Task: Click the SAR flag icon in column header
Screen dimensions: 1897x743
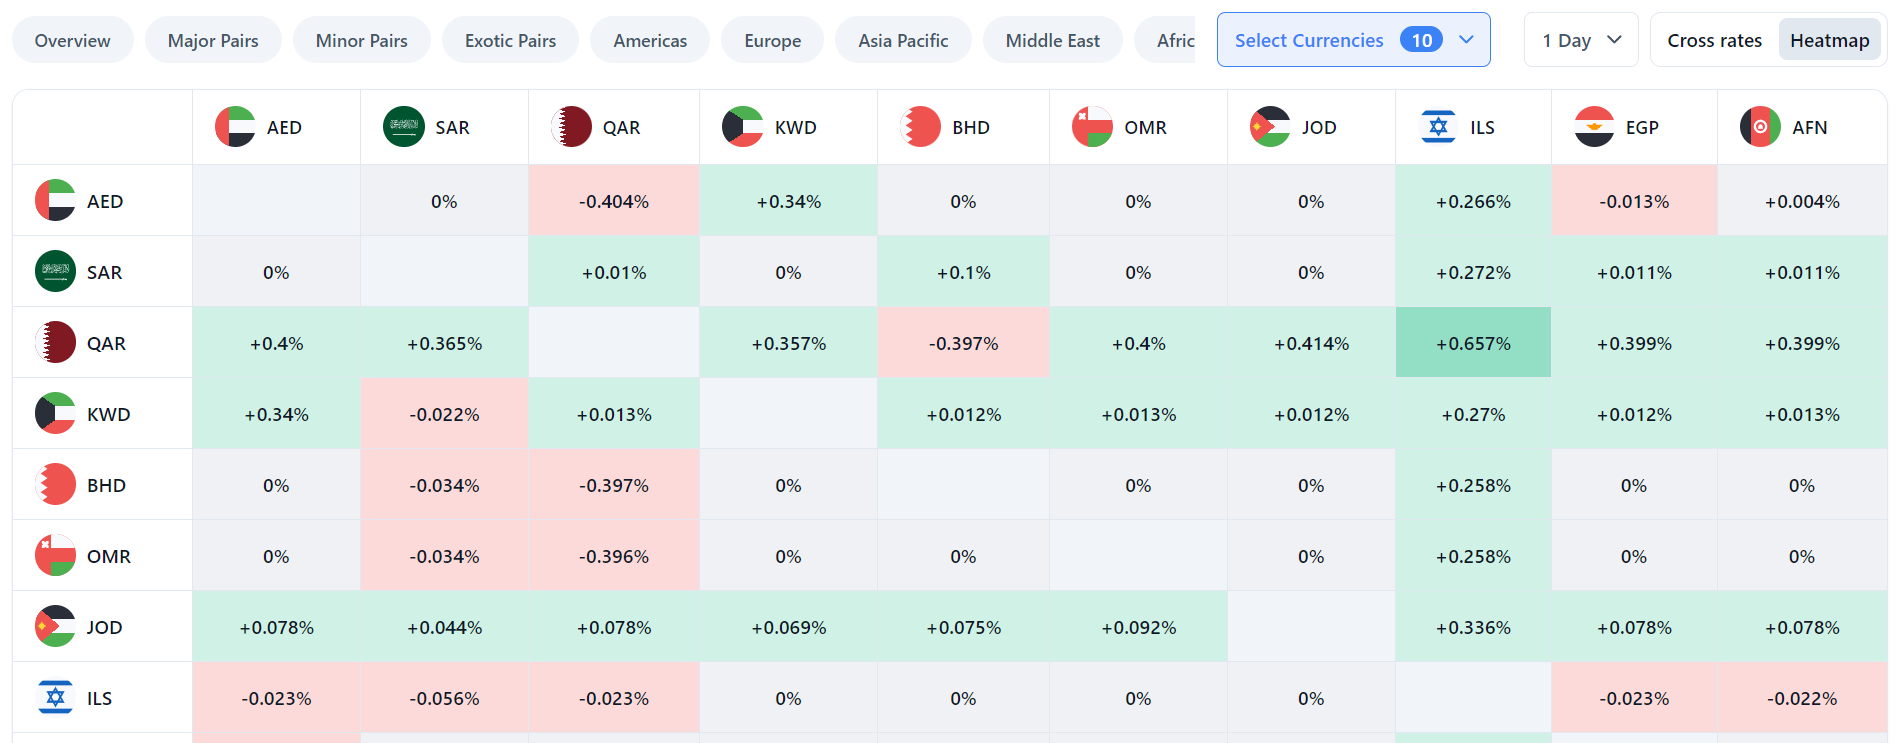Action: (404, 127)
